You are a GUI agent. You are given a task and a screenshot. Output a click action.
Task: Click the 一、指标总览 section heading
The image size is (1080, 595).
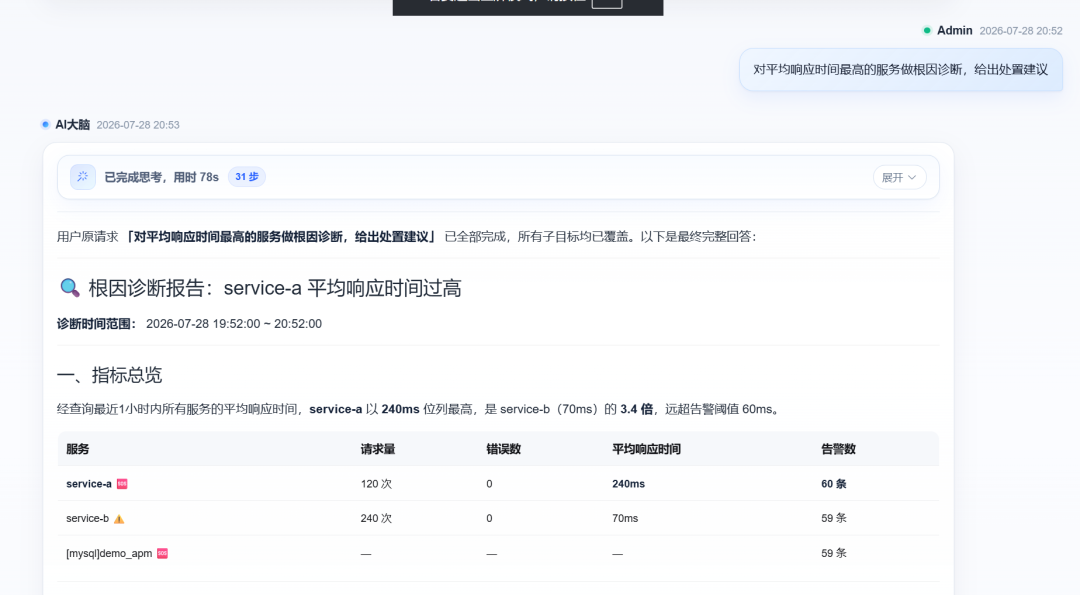pyautogui.click(x=110, y=375)
